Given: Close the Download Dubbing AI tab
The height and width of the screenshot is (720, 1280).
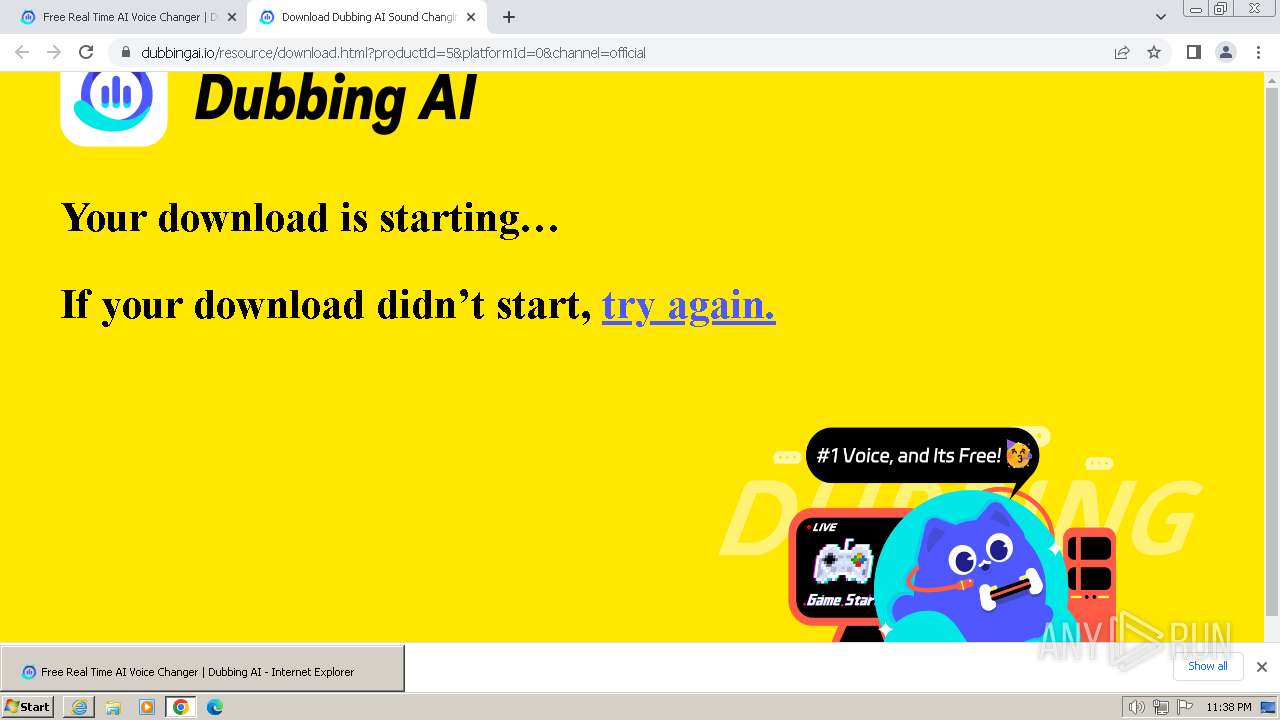Looking at the screenshot, I should coord(471,17).
